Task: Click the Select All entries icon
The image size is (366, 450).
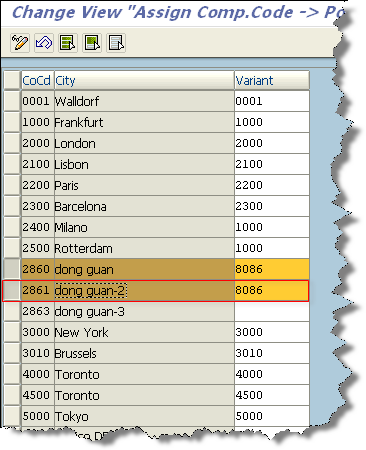Action: click(x=68, y=43)
